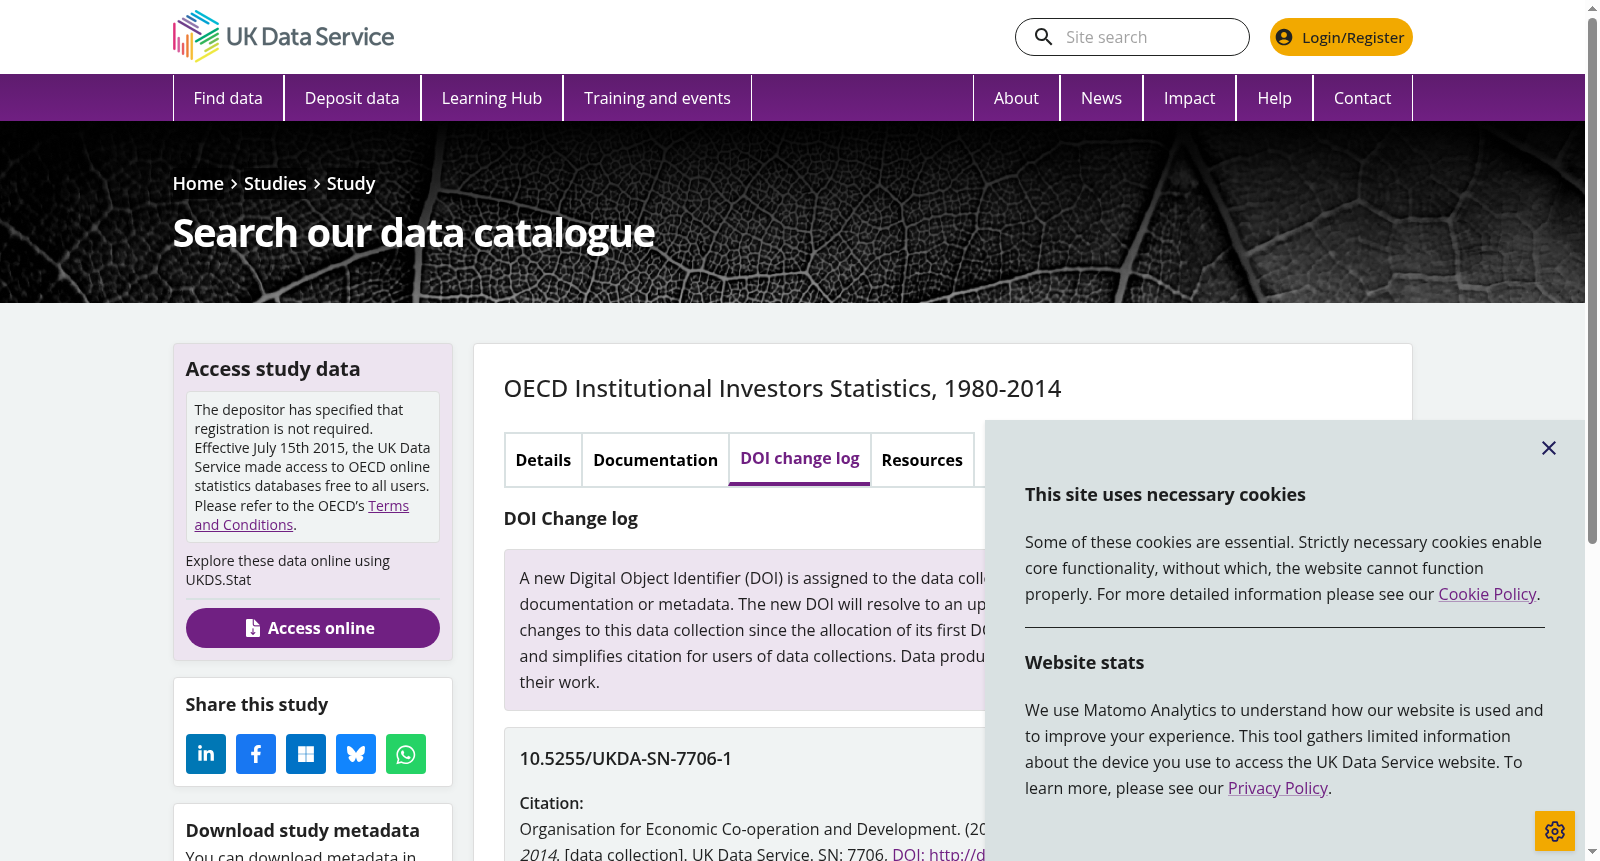Navigate to Studies breadcrumb
1600x861 pixels.
click(275, 184)
